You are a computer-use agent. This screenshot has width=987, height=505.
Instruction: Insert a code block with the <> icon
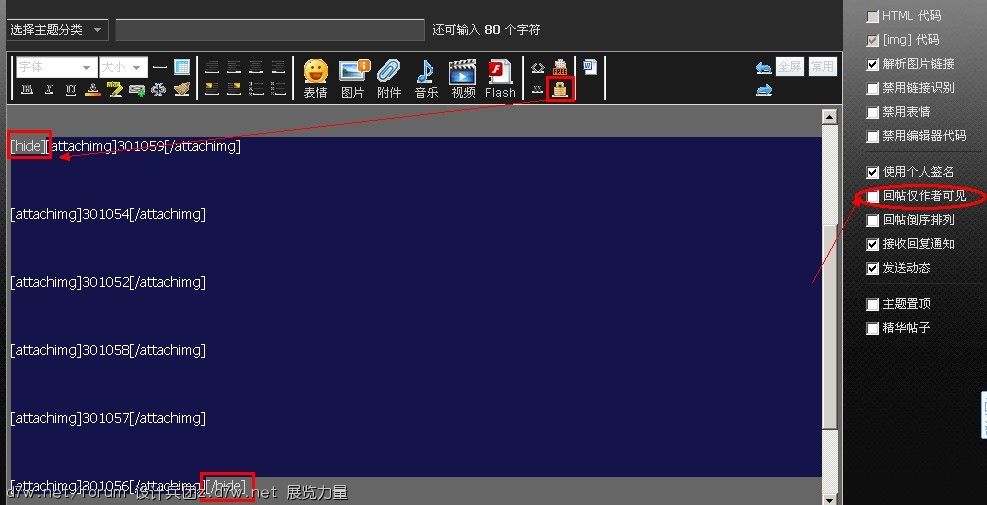[x=538, y=67]
